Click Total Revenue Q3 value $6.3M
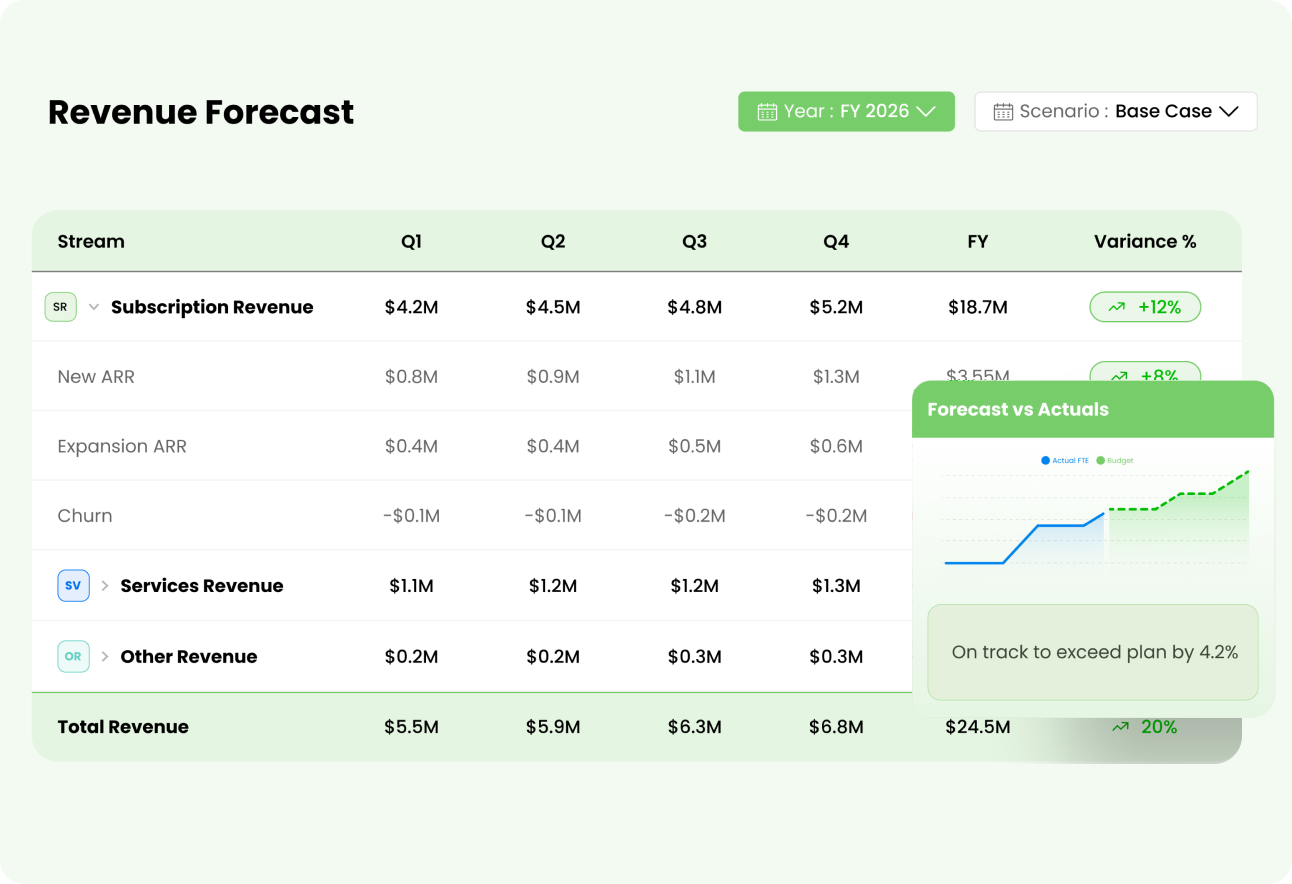 [695, 727]
